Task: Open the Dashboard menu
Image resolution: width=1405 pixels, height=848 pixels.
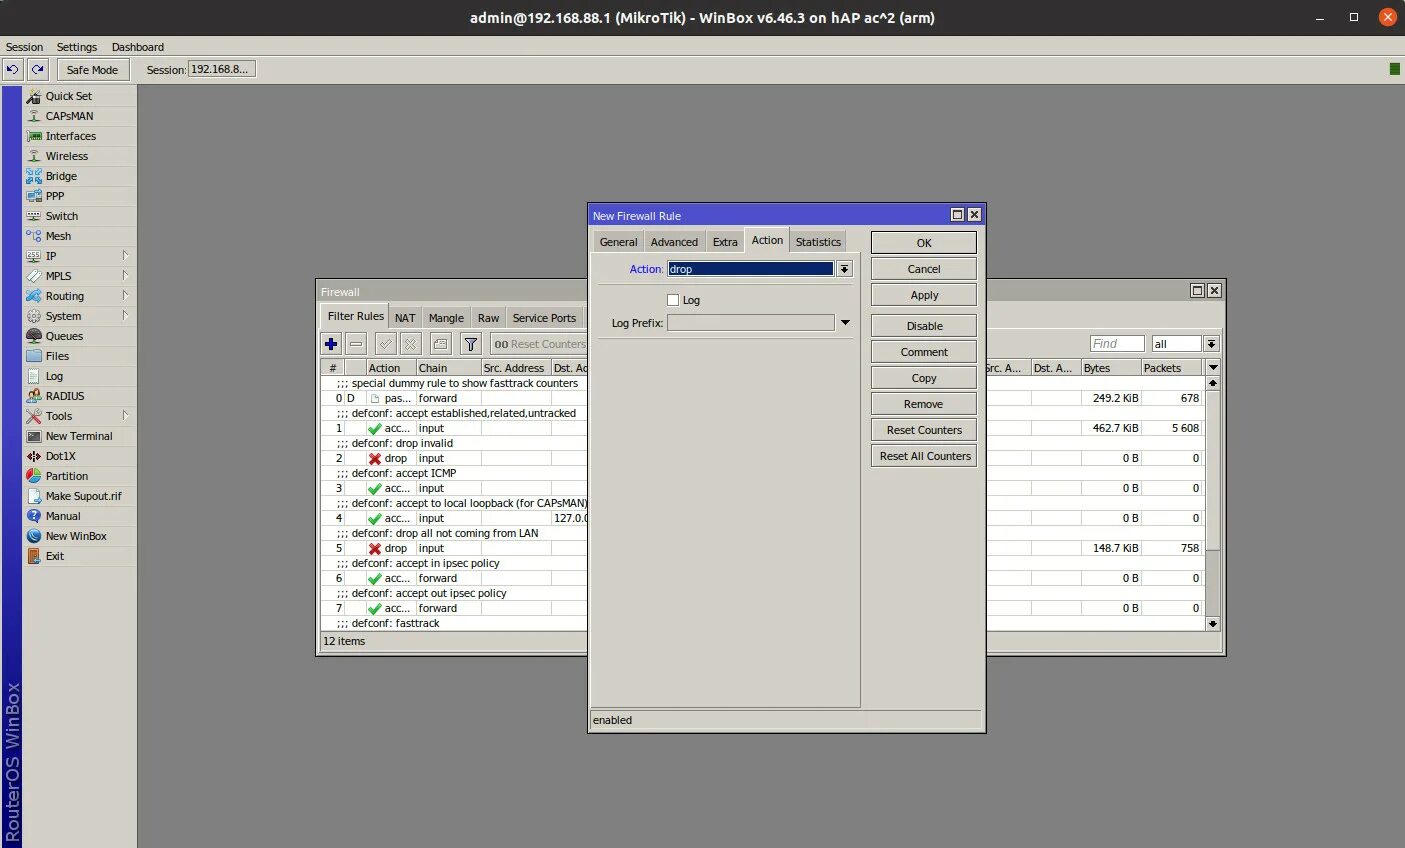Action: click(138, 47)
